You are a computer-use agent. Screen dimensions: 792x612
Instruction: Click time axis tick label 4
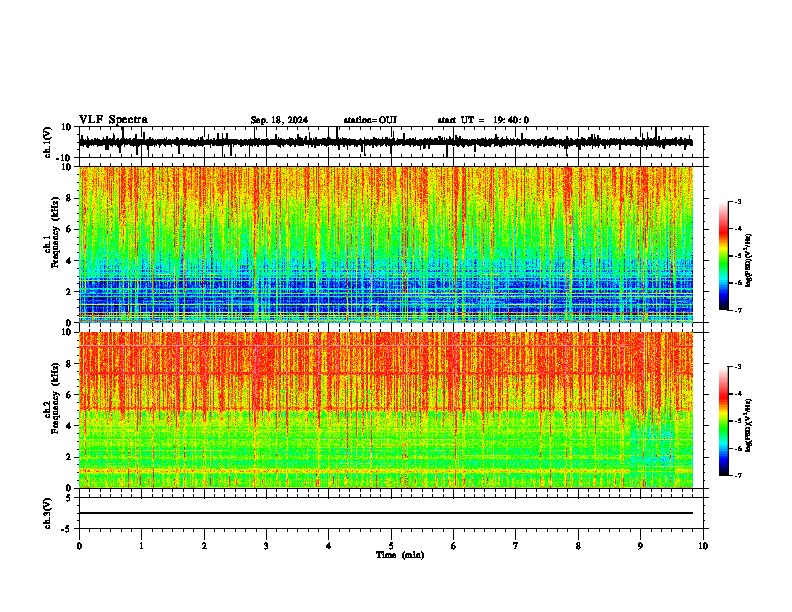pyautogui.click(x=329, y=546)
